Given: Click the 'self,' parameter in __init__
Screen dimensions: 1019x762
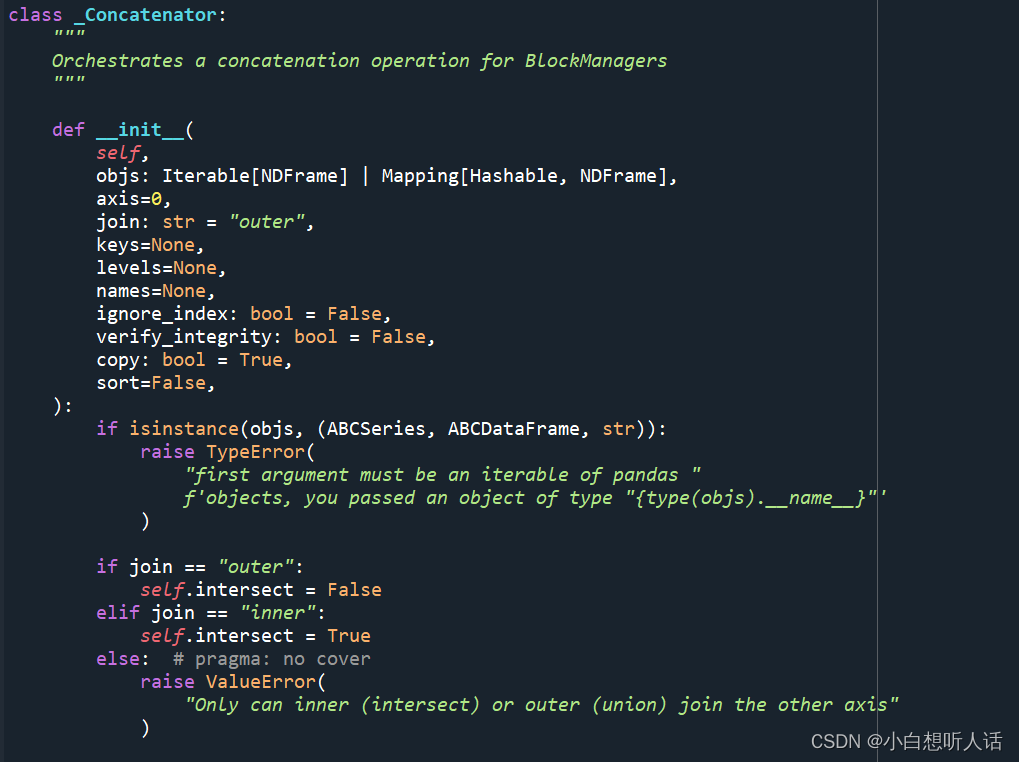Looking at the screenshot, I should 123,153.
